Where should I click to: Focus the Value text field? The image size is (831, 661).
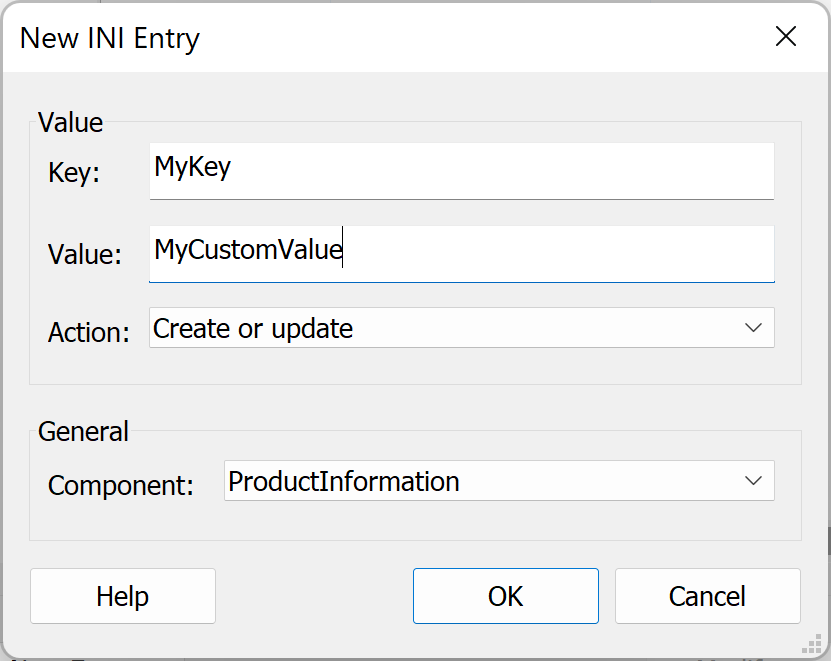pyautogui.click(x=462, y=254)
